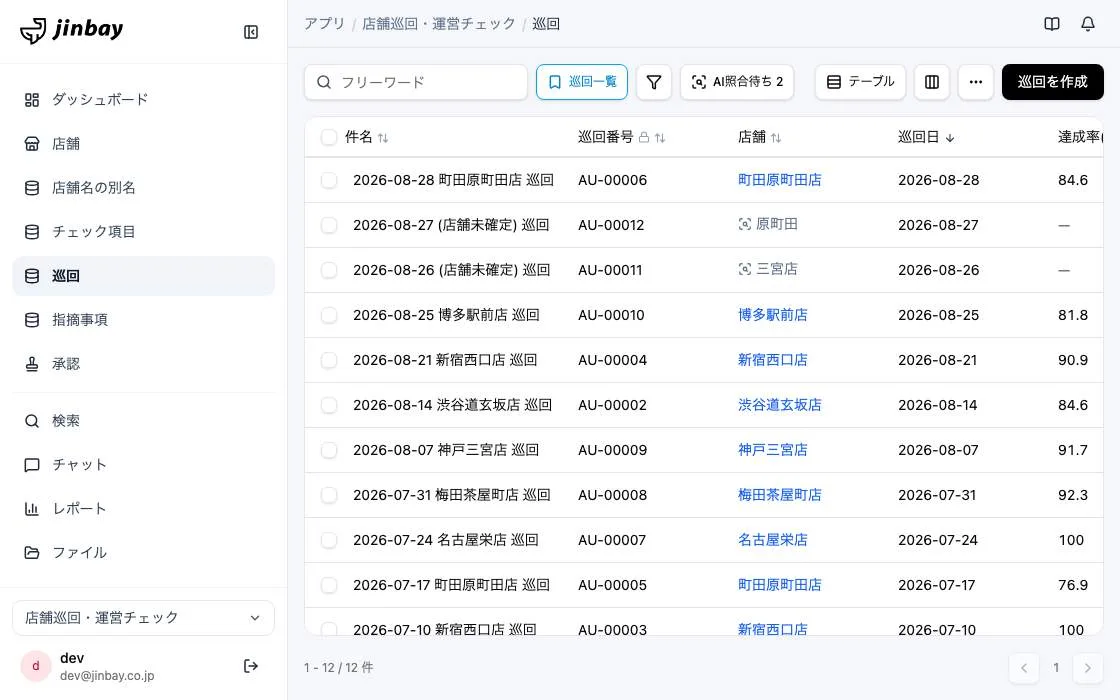Open 梅田茶屋町店 store link
1120x700 pixels.
click(x=779, y=495)
